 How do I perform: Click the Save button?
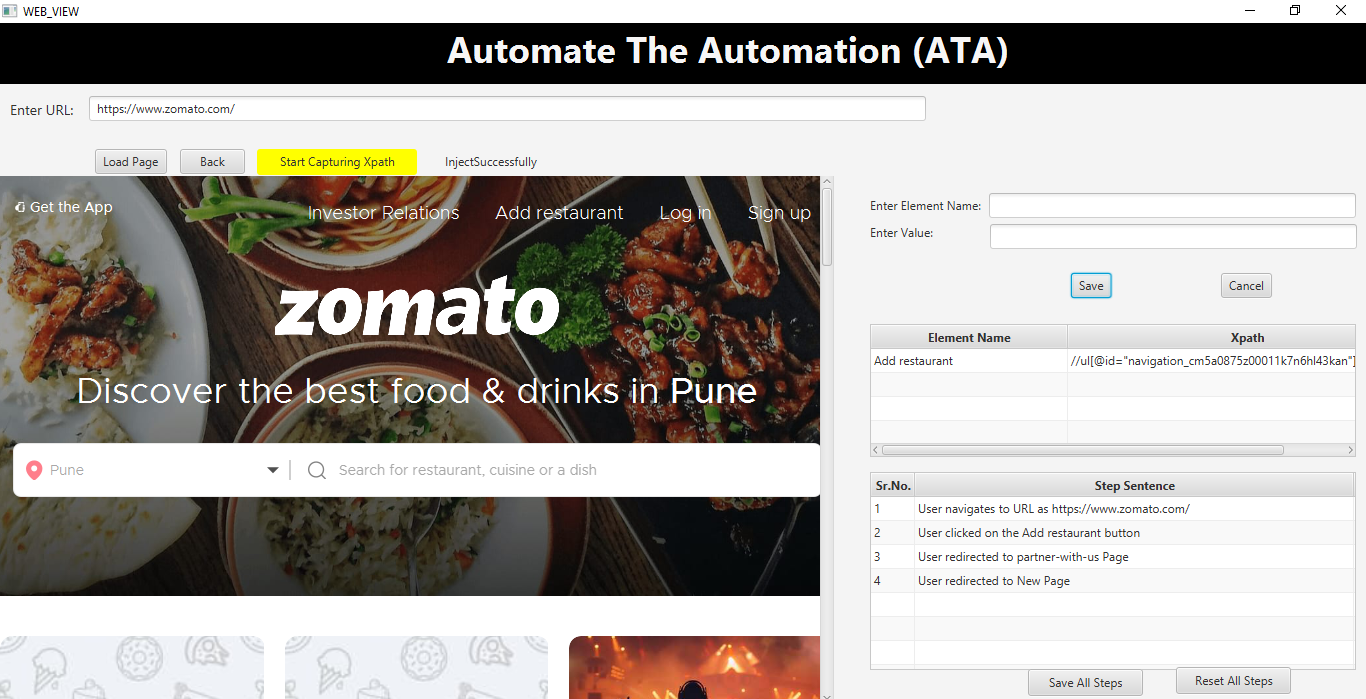1091,285
